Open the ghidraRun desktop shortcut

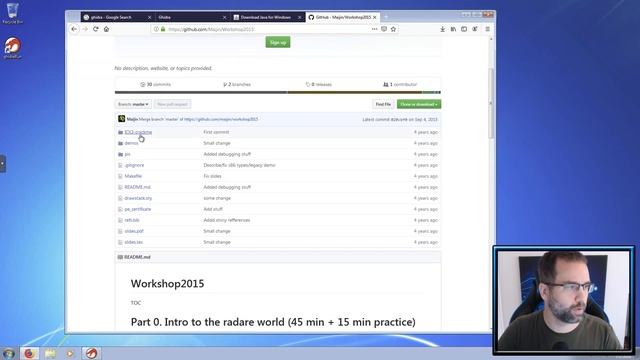point(12,48)
